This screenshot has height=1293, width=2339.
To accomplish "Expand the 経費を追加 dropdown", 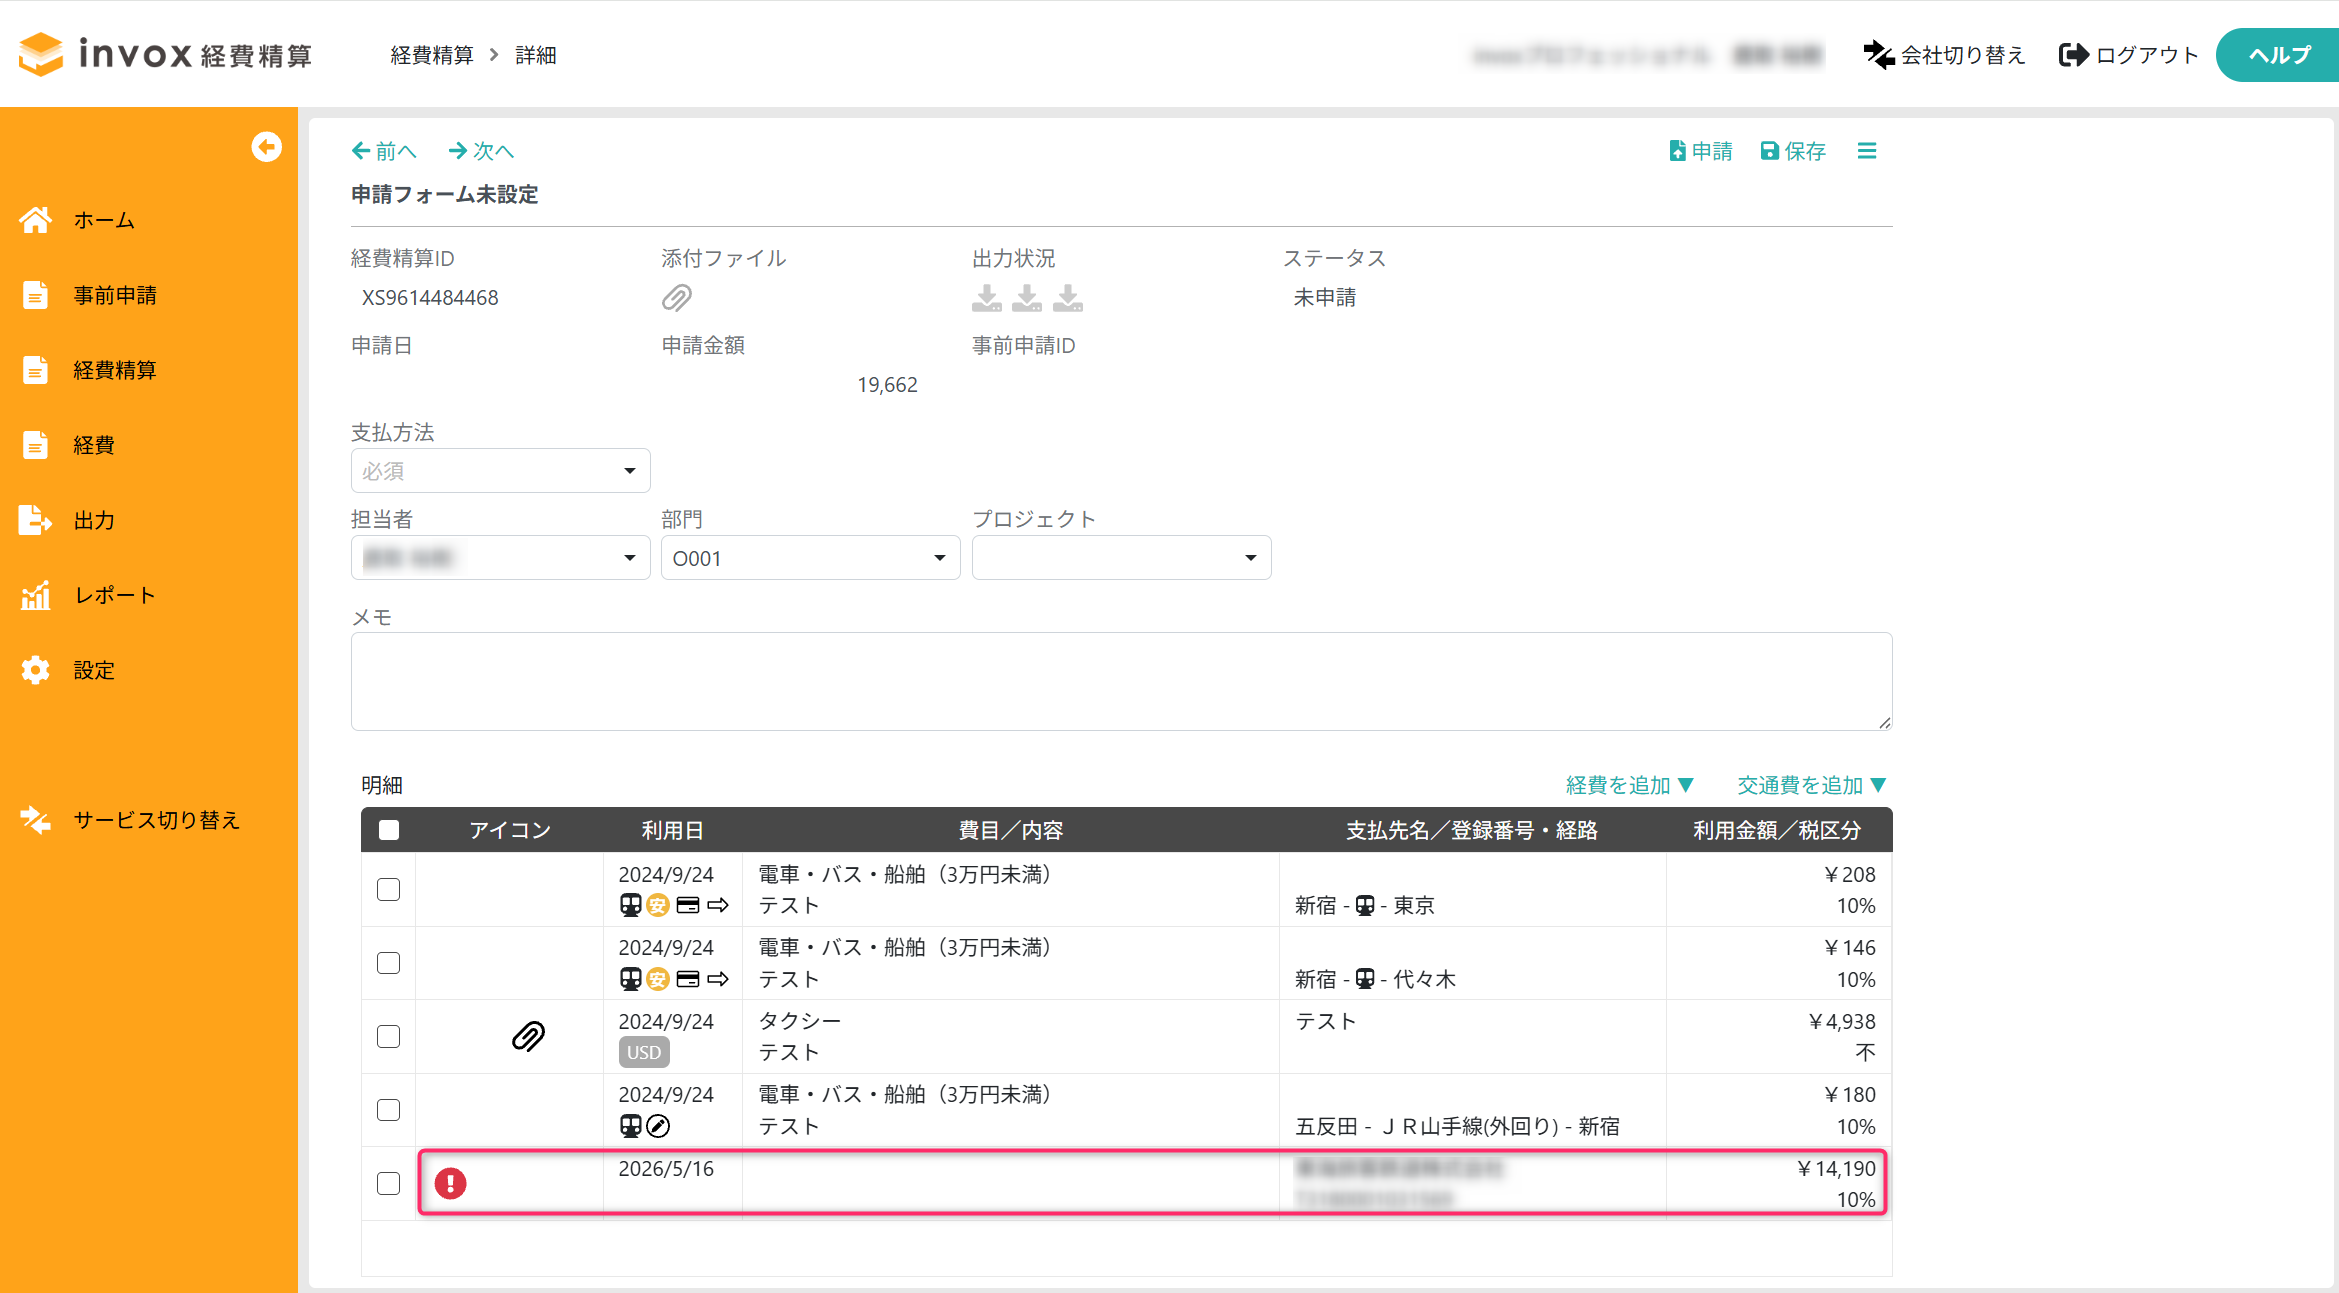I will 1629,785.
